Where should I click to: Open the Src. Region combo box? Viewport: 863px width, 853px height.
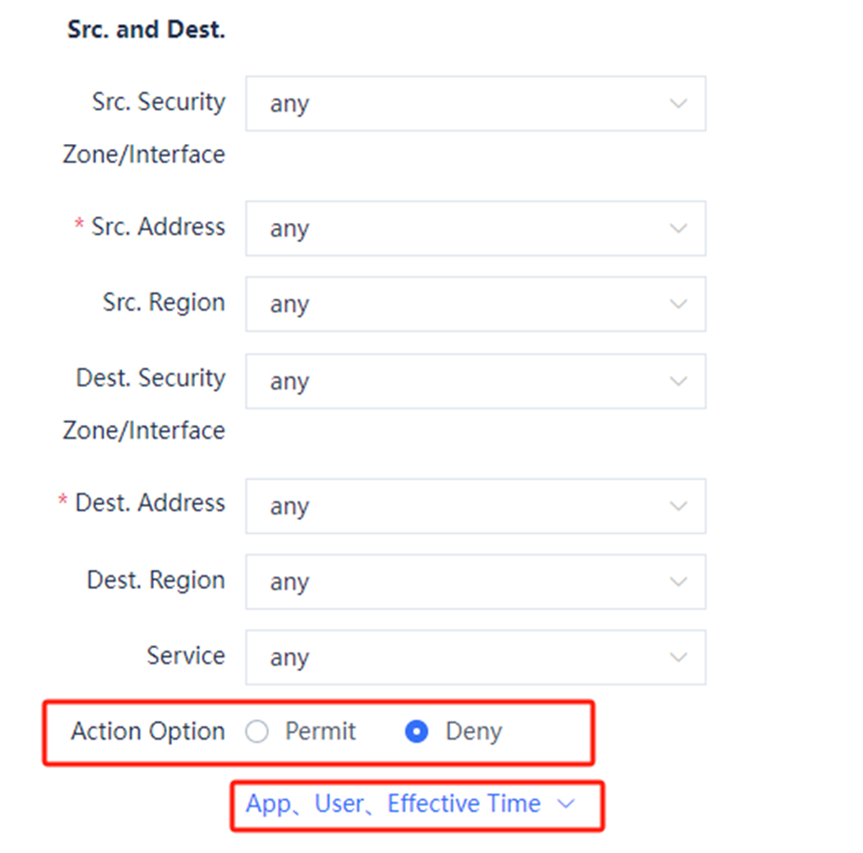coord(475,305)
